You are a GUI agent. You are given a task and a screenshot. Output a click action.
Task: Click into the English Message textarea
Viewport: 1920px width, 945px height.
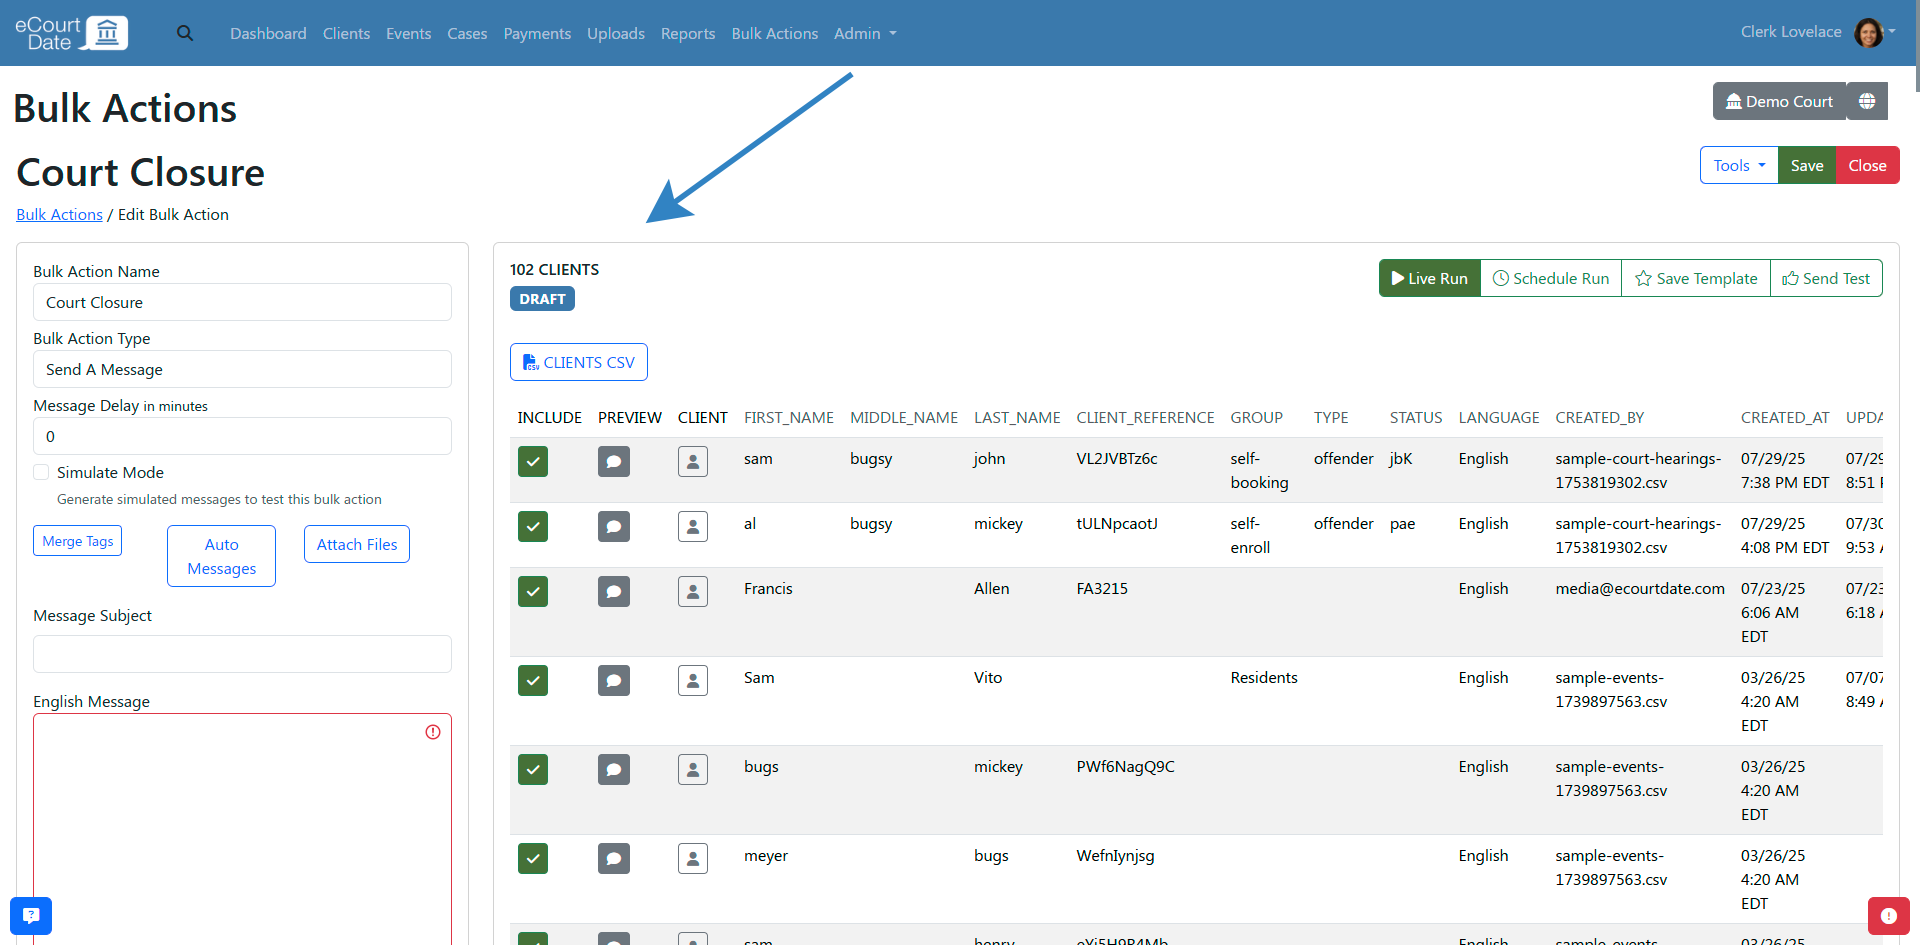click(x=242, y=829)
